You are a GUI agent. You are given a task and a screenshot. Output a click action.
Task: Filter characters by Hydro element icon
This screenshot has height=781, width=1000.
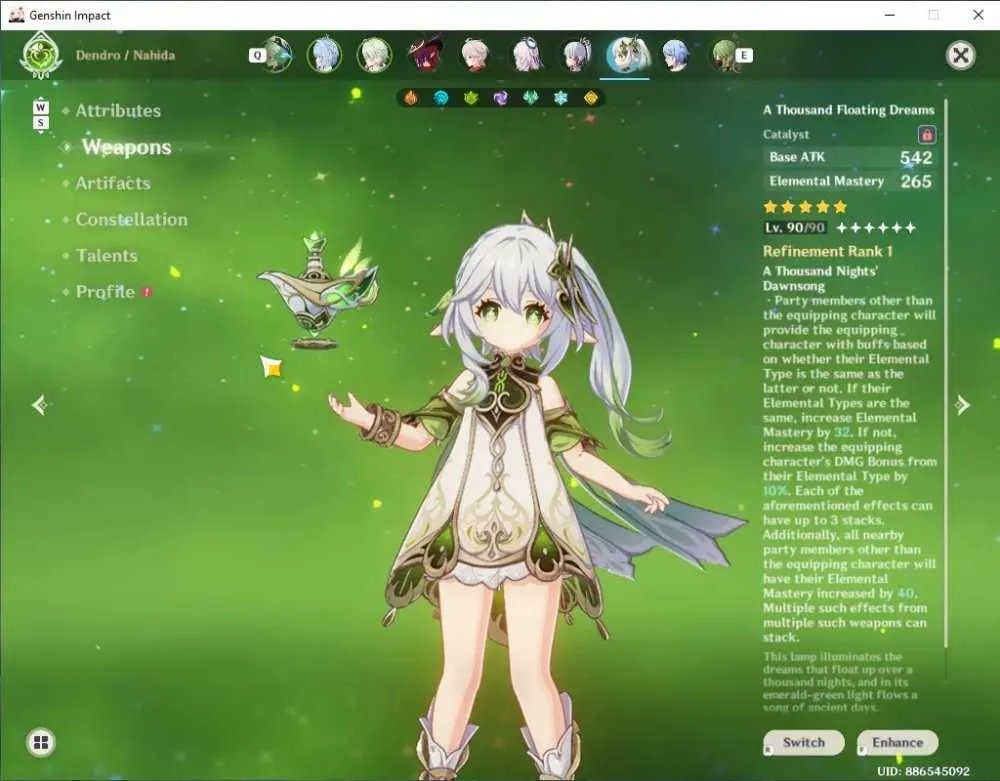(x=441, y=98)
